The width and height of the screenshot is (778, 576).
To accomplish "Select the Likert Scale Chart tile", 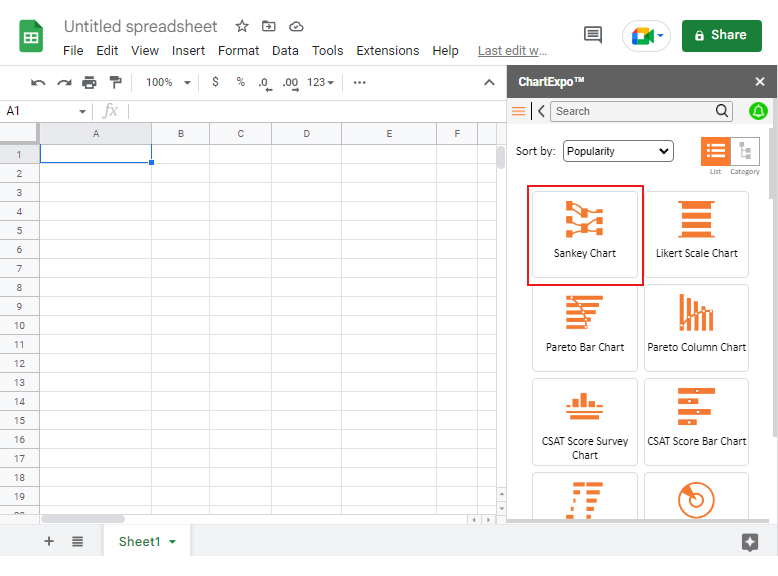I will coord(696,234).
